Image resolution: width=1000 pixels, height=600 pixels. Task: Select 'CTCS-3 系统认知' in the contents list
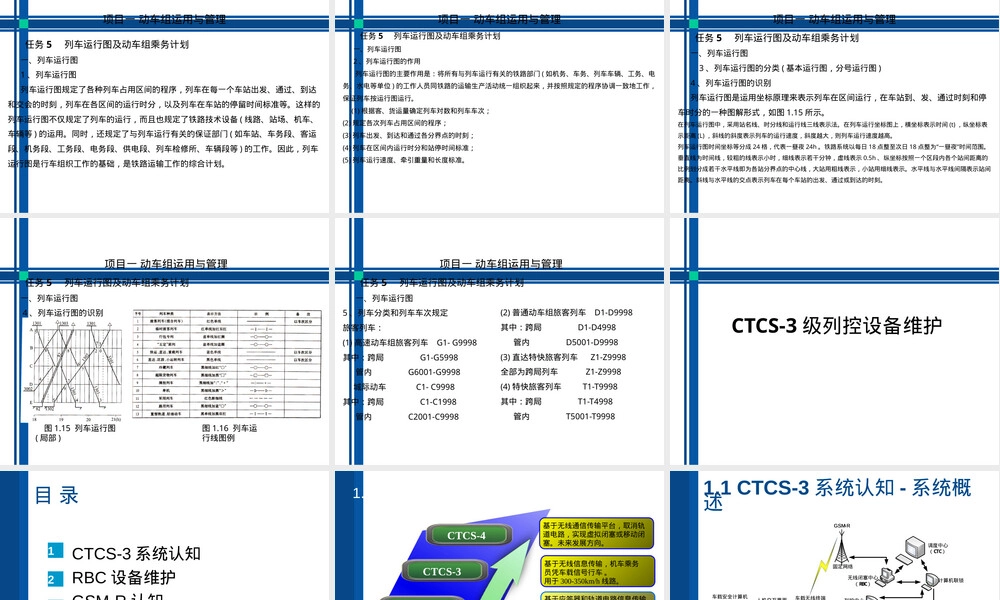(136, 553)
